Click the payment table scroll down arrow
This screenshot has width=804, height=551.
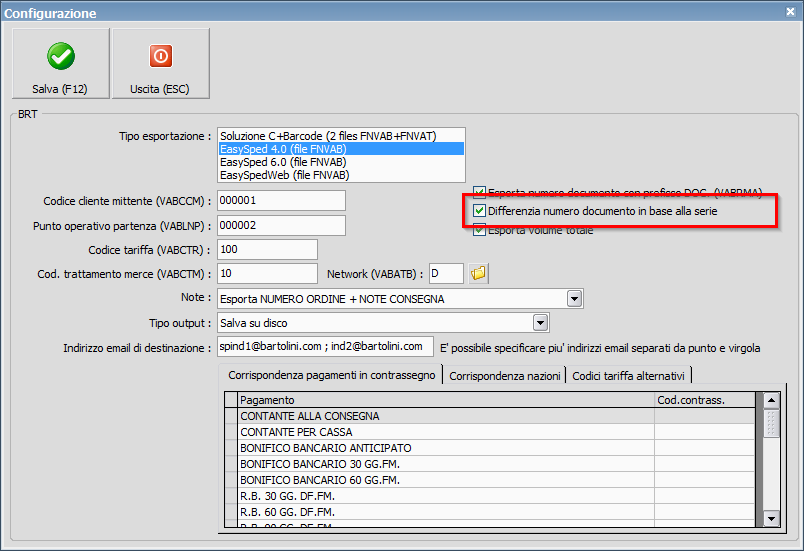(771, 519)
